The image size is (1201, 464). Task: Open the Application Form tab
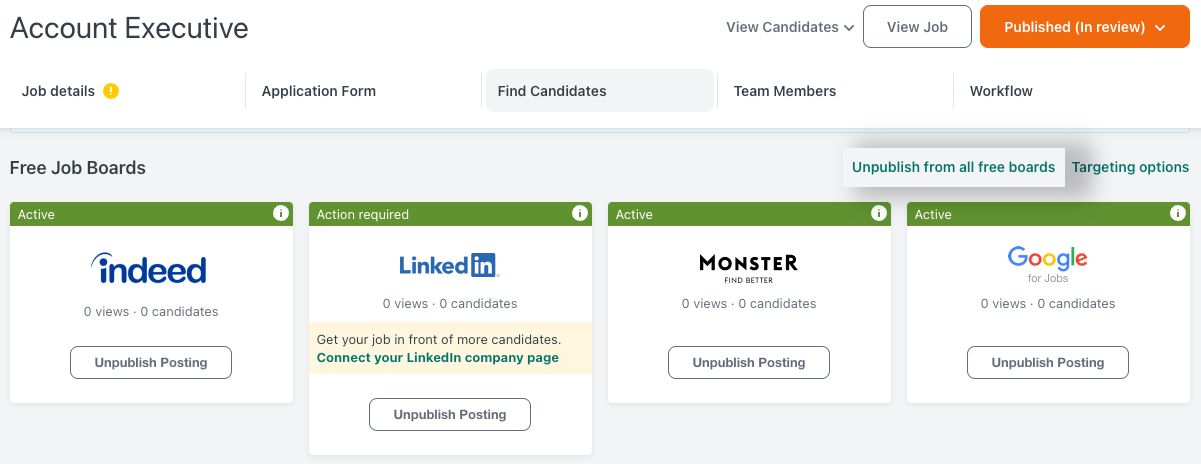point(319,91)
